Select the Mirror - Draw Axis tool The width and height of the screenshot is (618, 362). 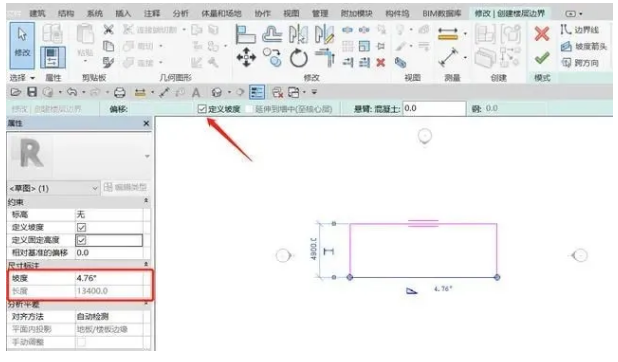(x=324, y=34)
